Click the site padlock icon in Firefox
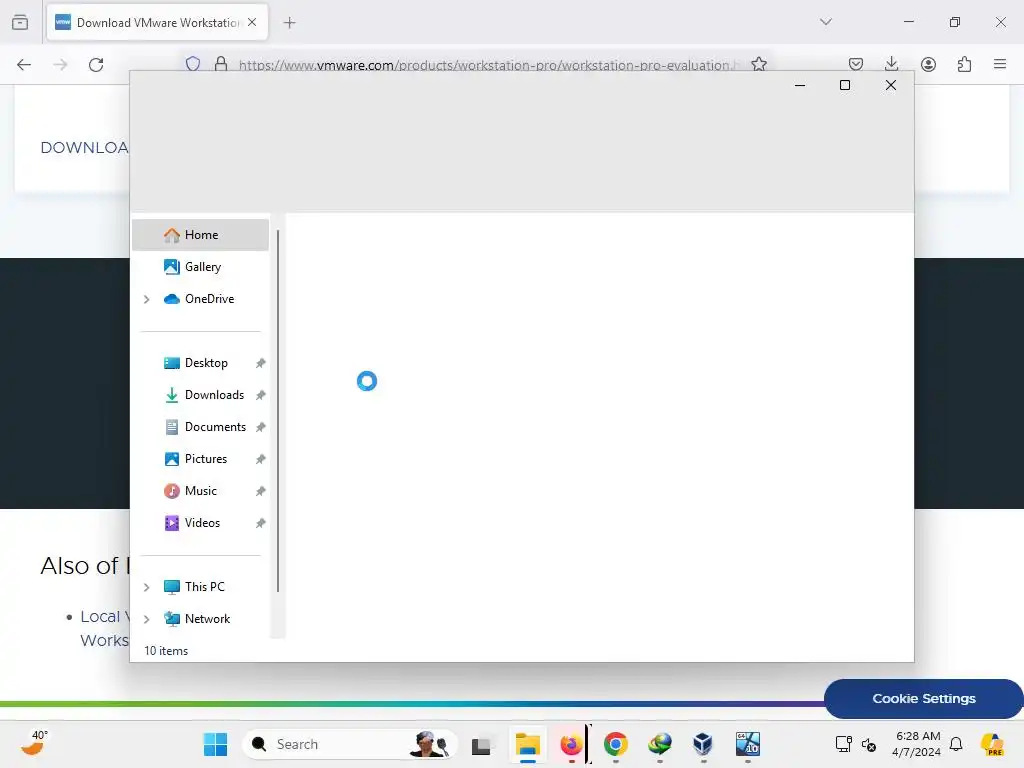Viewport: 1024px width, 768px height. [x=221, y=64]
